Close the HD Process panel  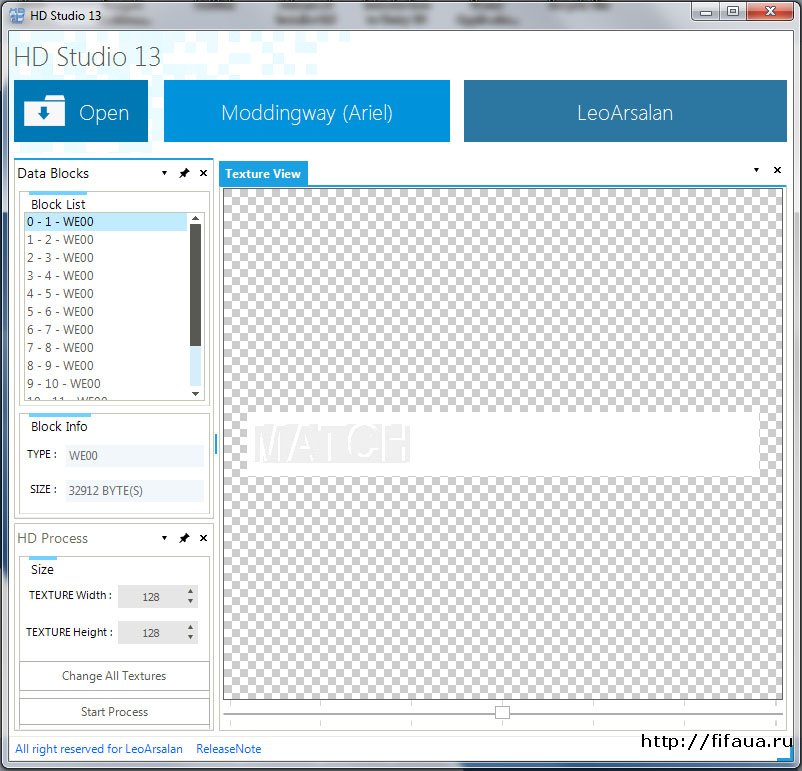click(x=203, y=538)
